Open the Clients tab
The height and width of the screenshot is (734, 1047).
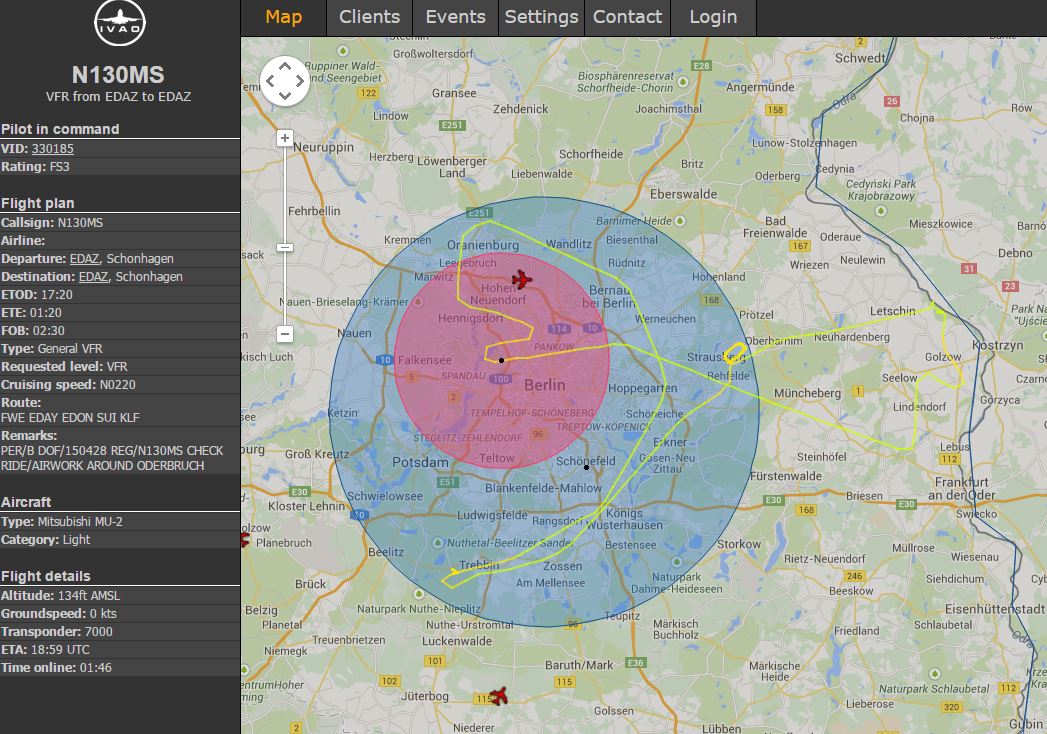369,17
